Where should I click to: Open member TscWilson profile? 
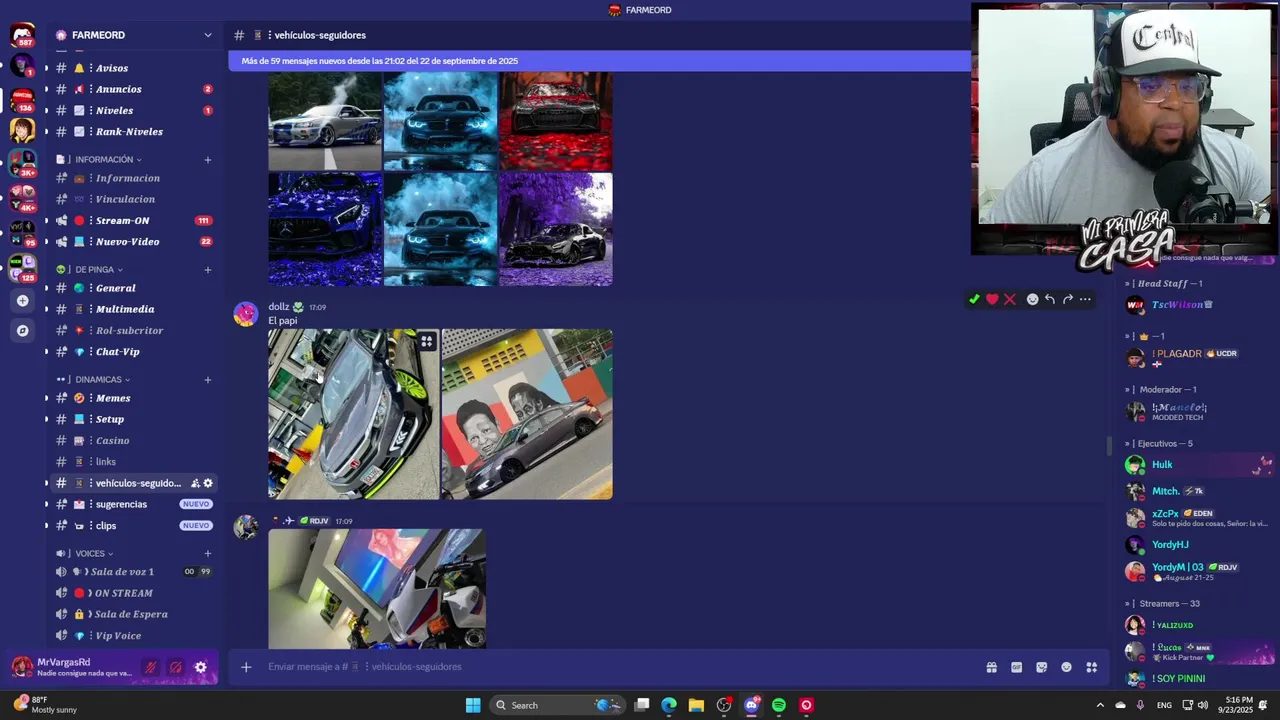1182,305
